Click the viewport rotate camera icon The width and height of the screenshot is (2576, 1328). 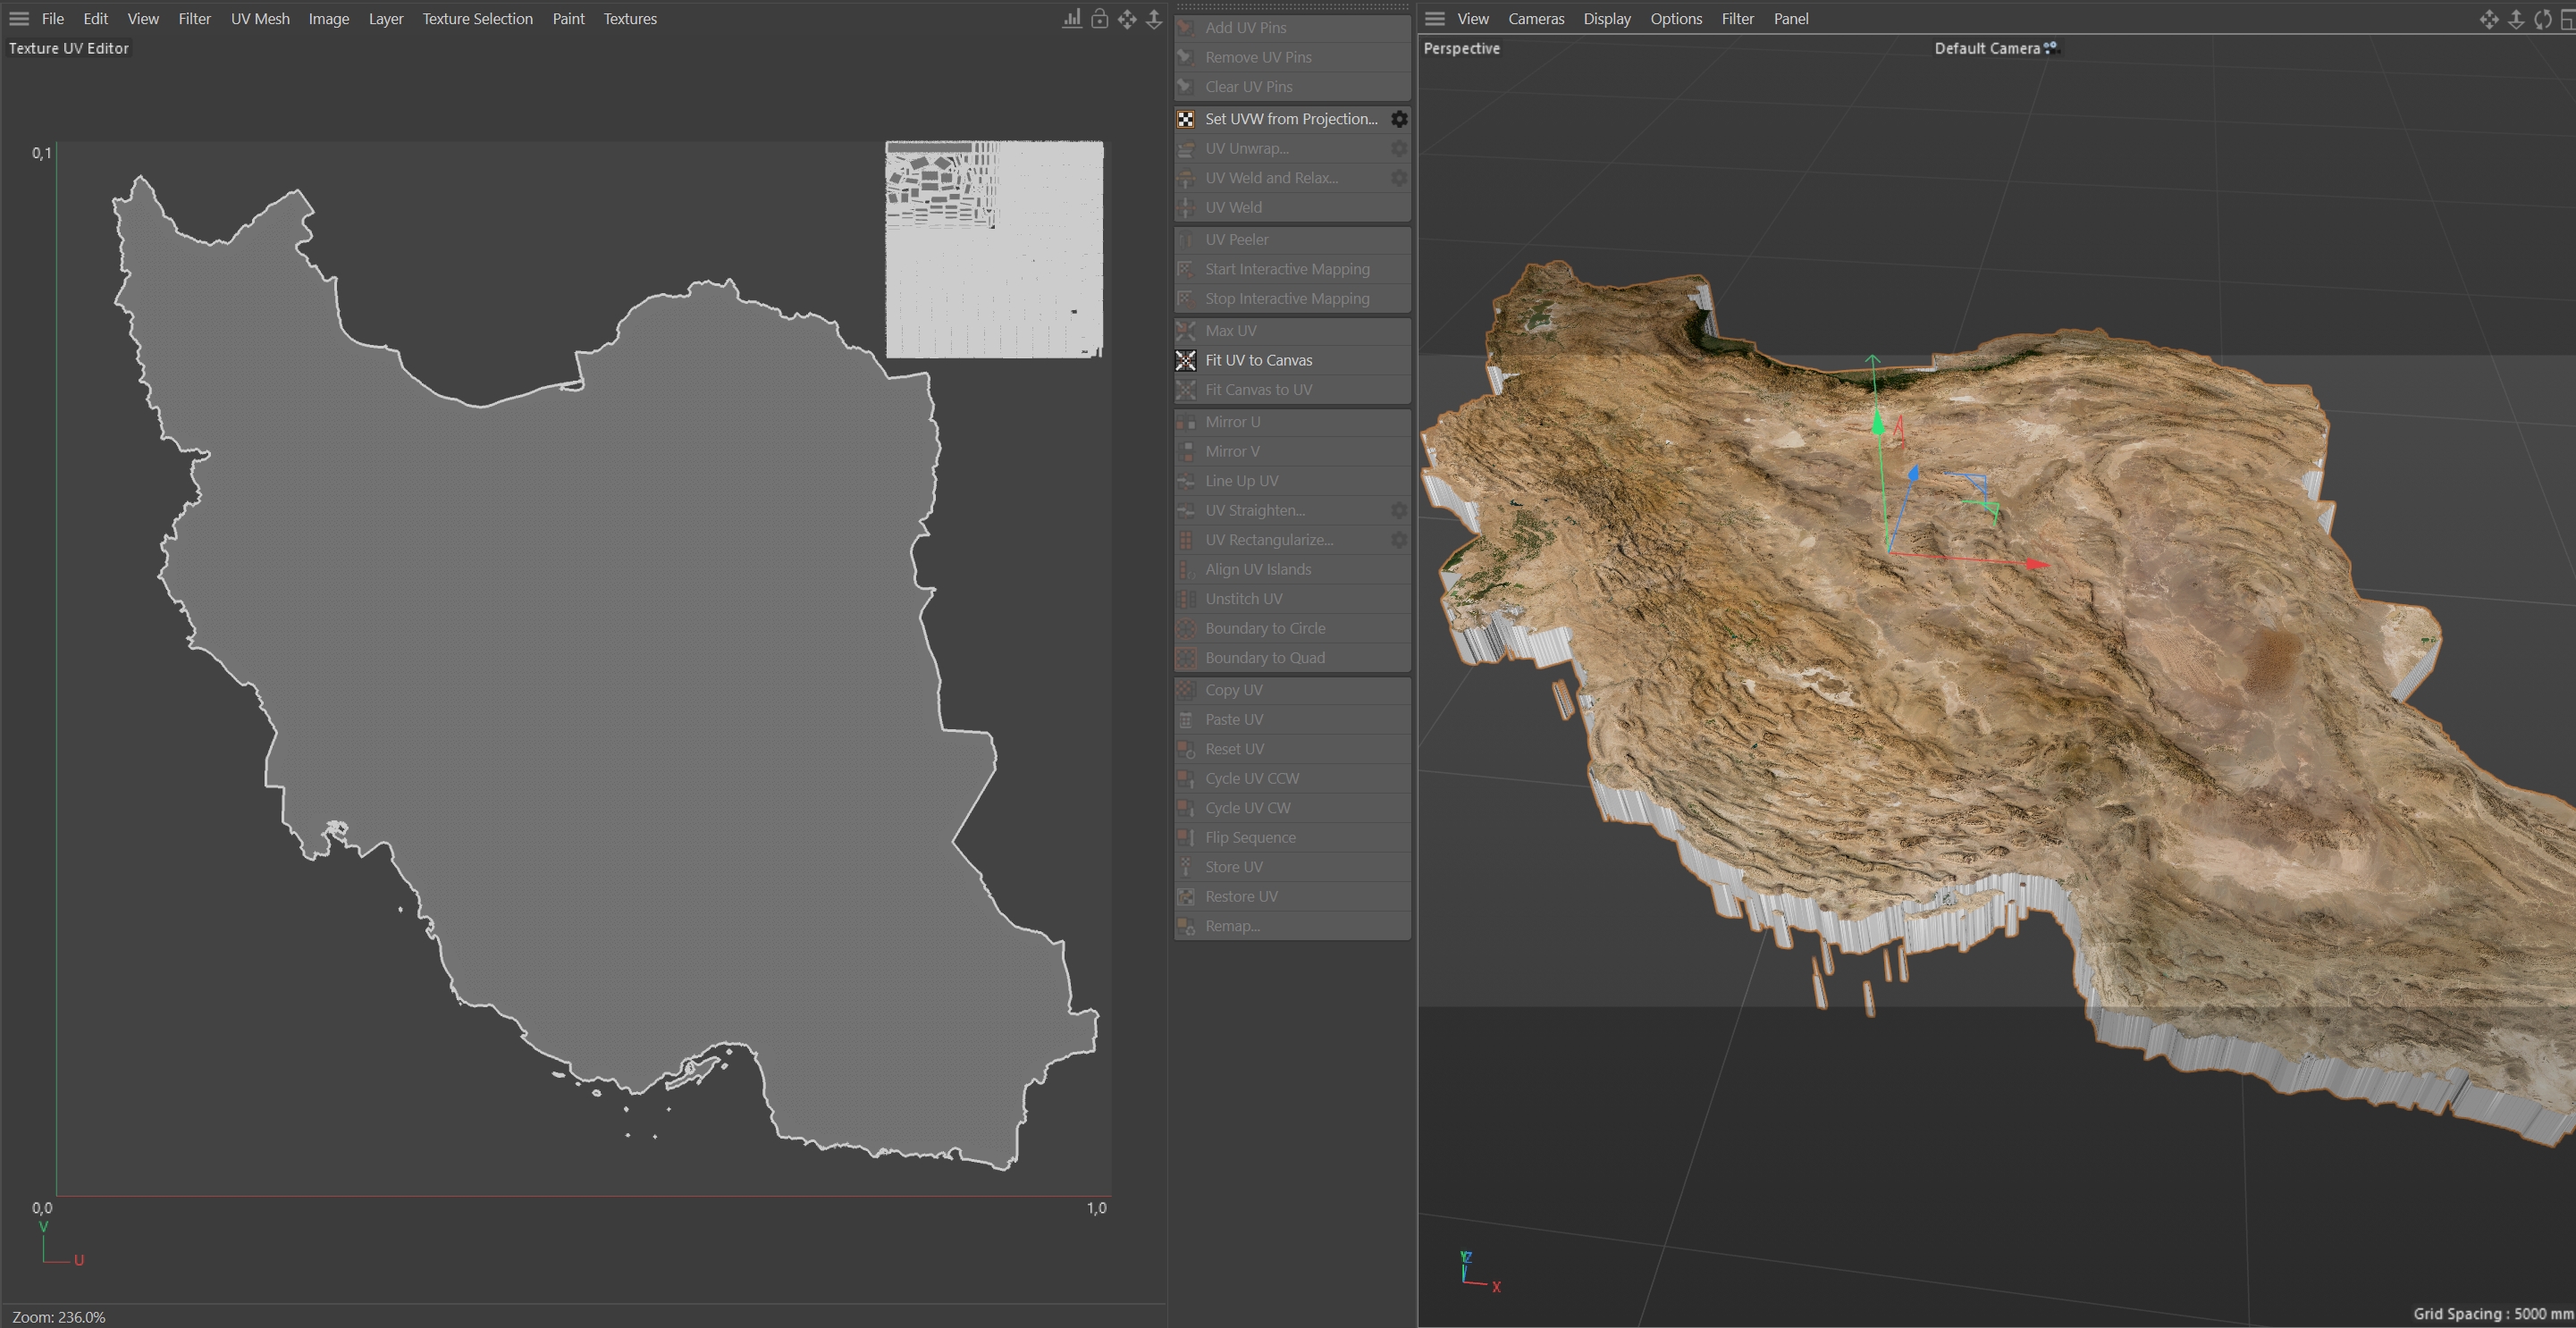pyautogui.click(x=2542, y=19)
